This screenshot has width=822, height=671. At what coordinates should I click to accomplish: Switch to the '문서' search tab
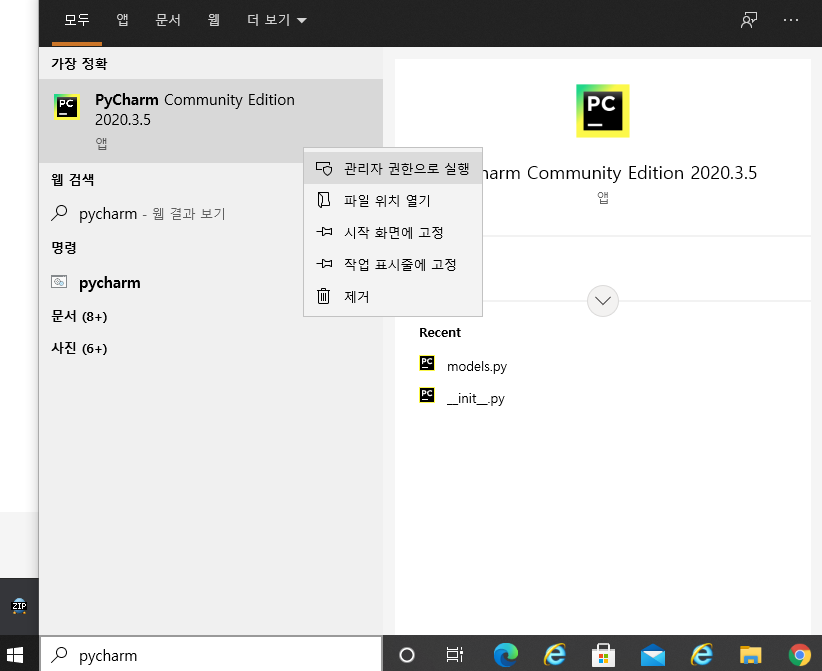tap(168, 20)
